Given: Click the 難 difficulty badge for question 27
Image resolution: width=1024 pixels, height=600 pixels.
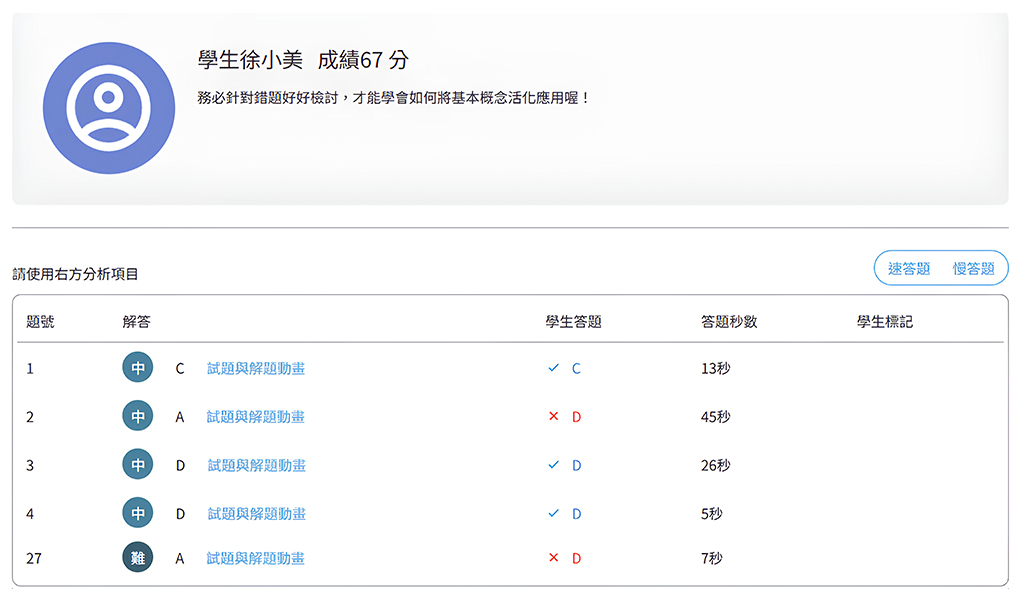Looking at the screenshot, I should pos(138,558).
